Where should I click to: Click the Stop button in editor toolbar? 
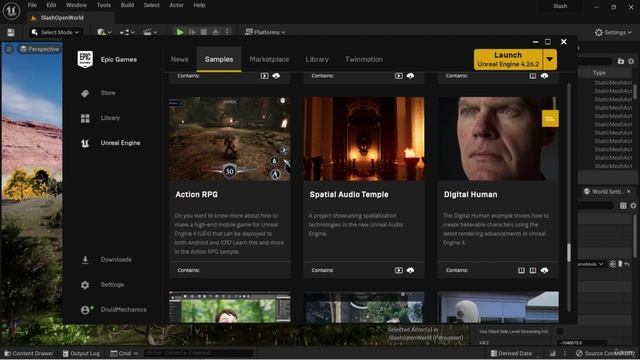204,32
